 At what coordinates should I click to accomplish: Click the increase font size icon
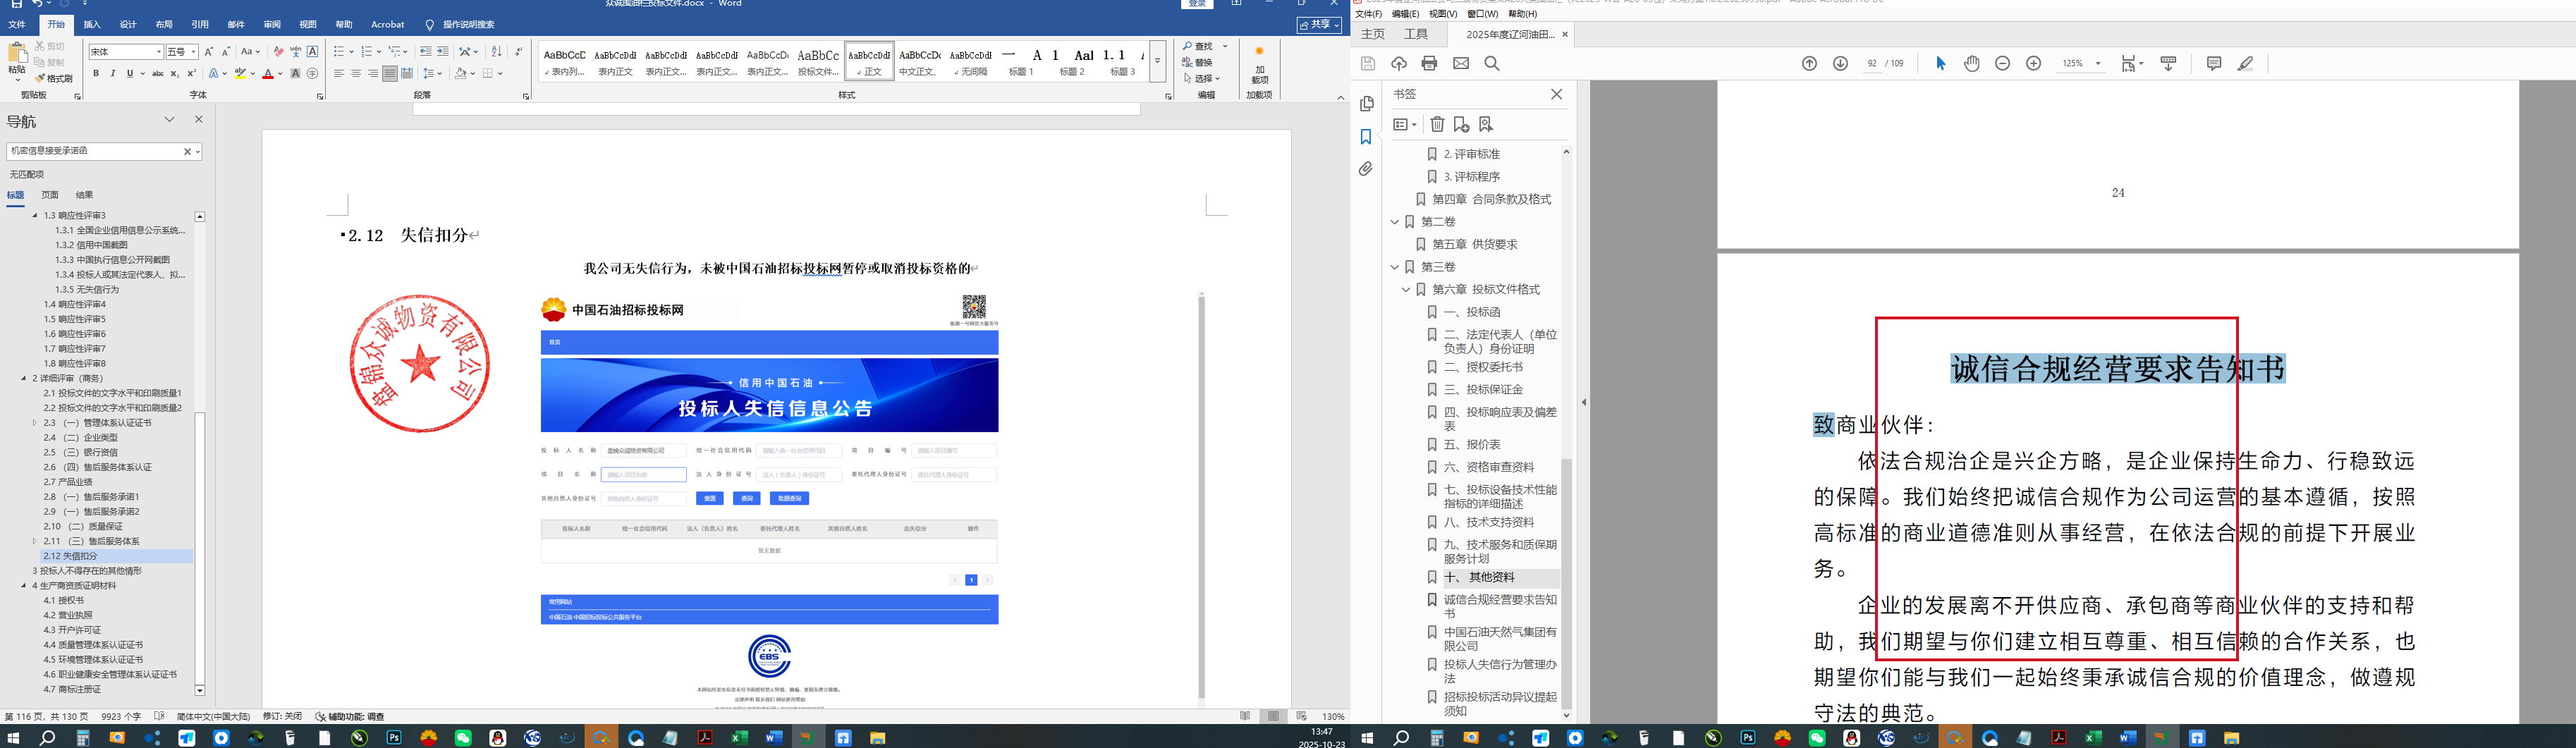(209, 52)
